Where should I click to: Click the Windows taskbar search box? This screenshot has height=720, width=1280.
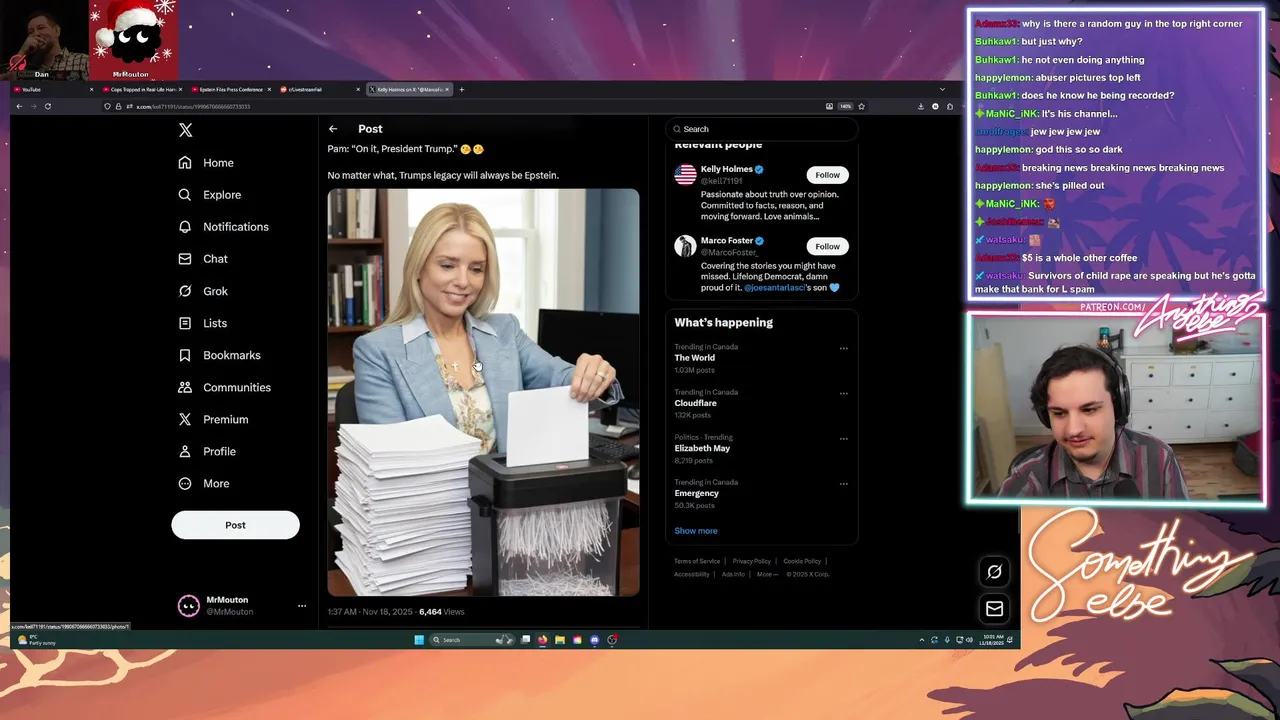(x=470, y=640)
